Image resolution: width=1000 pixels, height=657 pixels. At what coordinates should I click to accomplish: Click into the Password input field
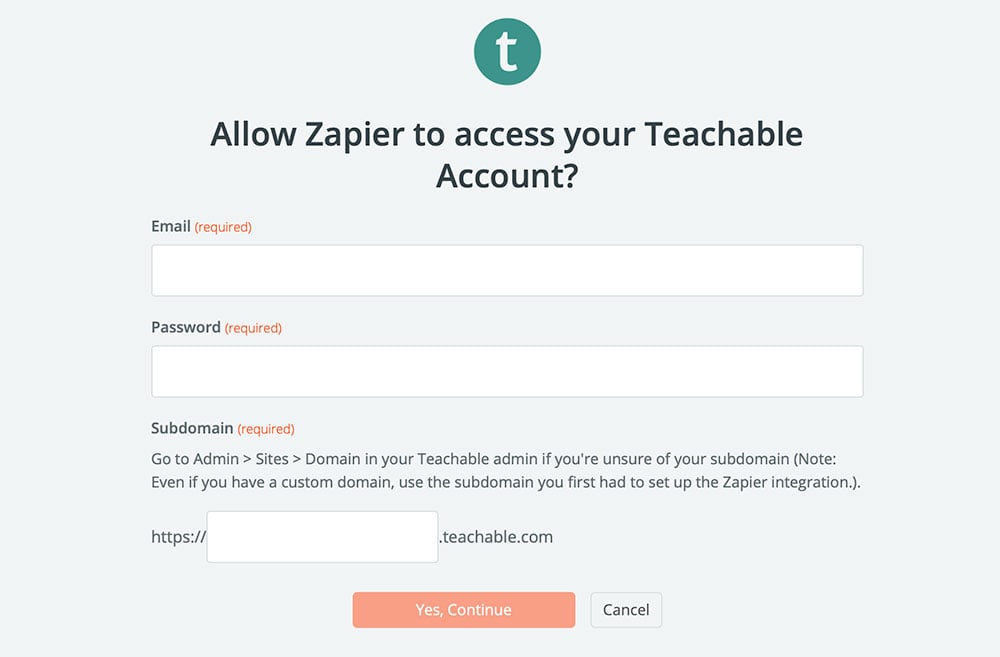click(507, 371)
